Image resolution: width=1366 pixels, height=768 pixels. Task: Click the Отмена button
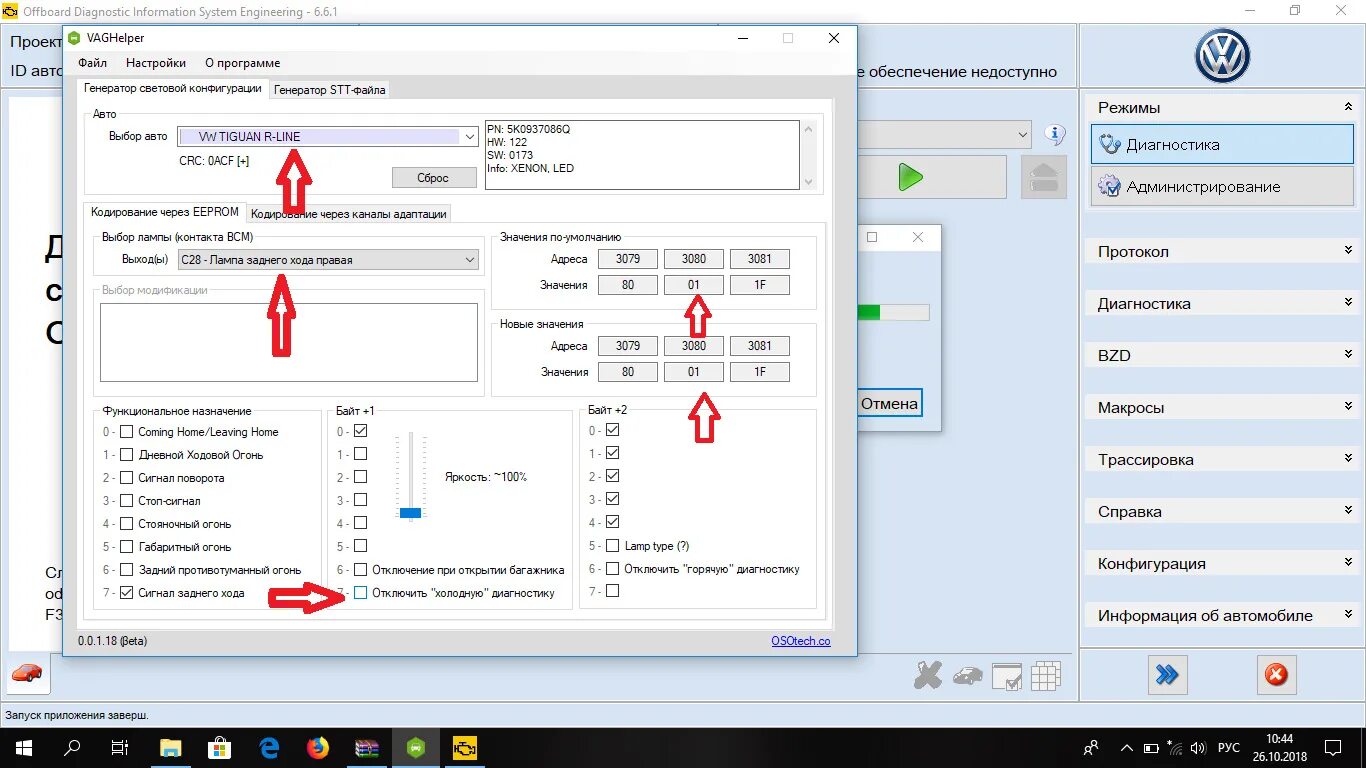(890, 404)
